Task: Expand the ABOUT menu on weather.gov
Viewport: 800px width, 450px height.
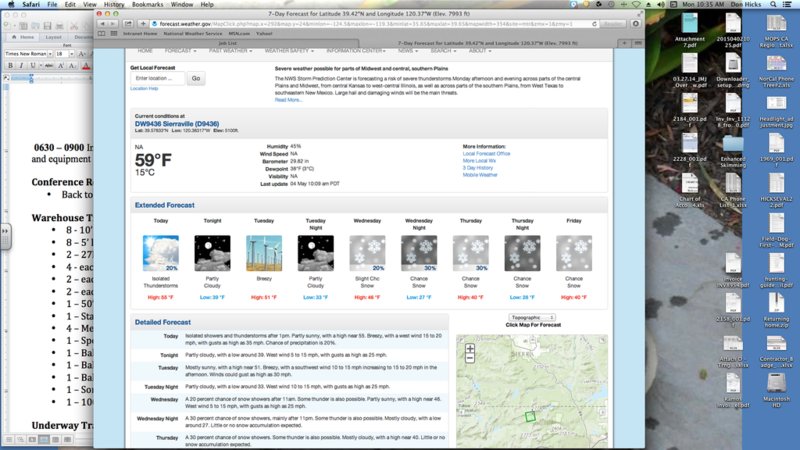Action: (x=480, y=51)
